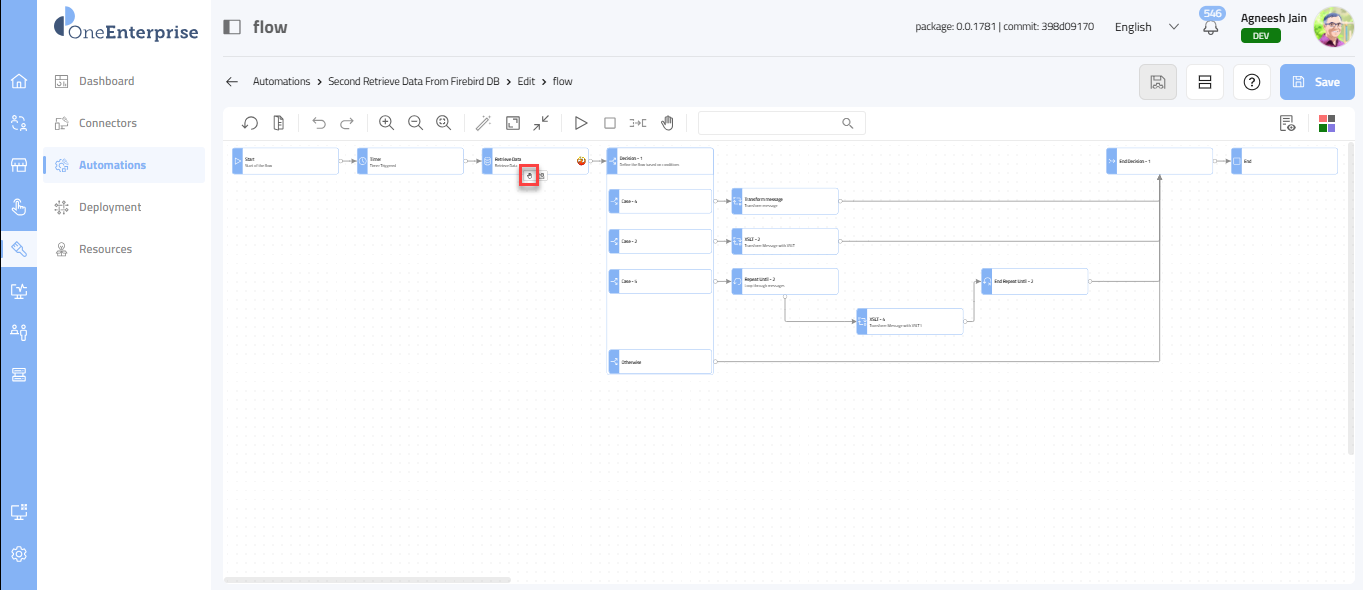The width and height of the screenshot is (1363, 590).
Task: Stop the flow with the square icon
Action: pyautogui.click(x=609, y=123)
